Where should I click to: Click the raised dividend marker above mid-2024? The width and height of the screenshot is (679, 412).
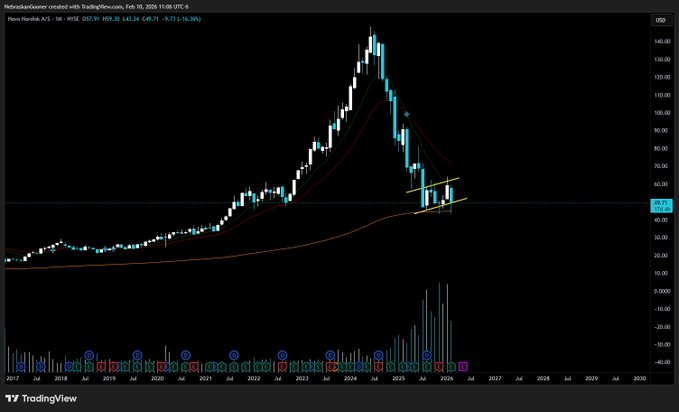click(379, 355)
